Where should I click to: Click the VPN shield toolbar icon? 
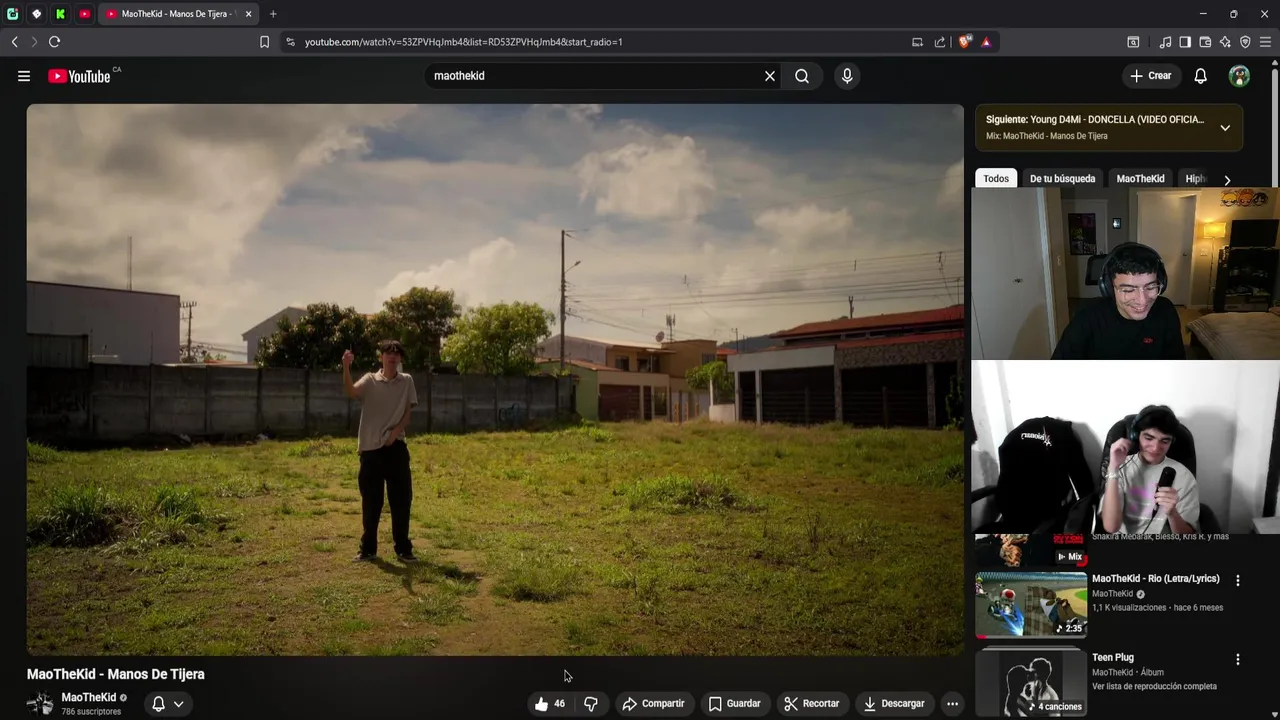(x=1245, y=42)
